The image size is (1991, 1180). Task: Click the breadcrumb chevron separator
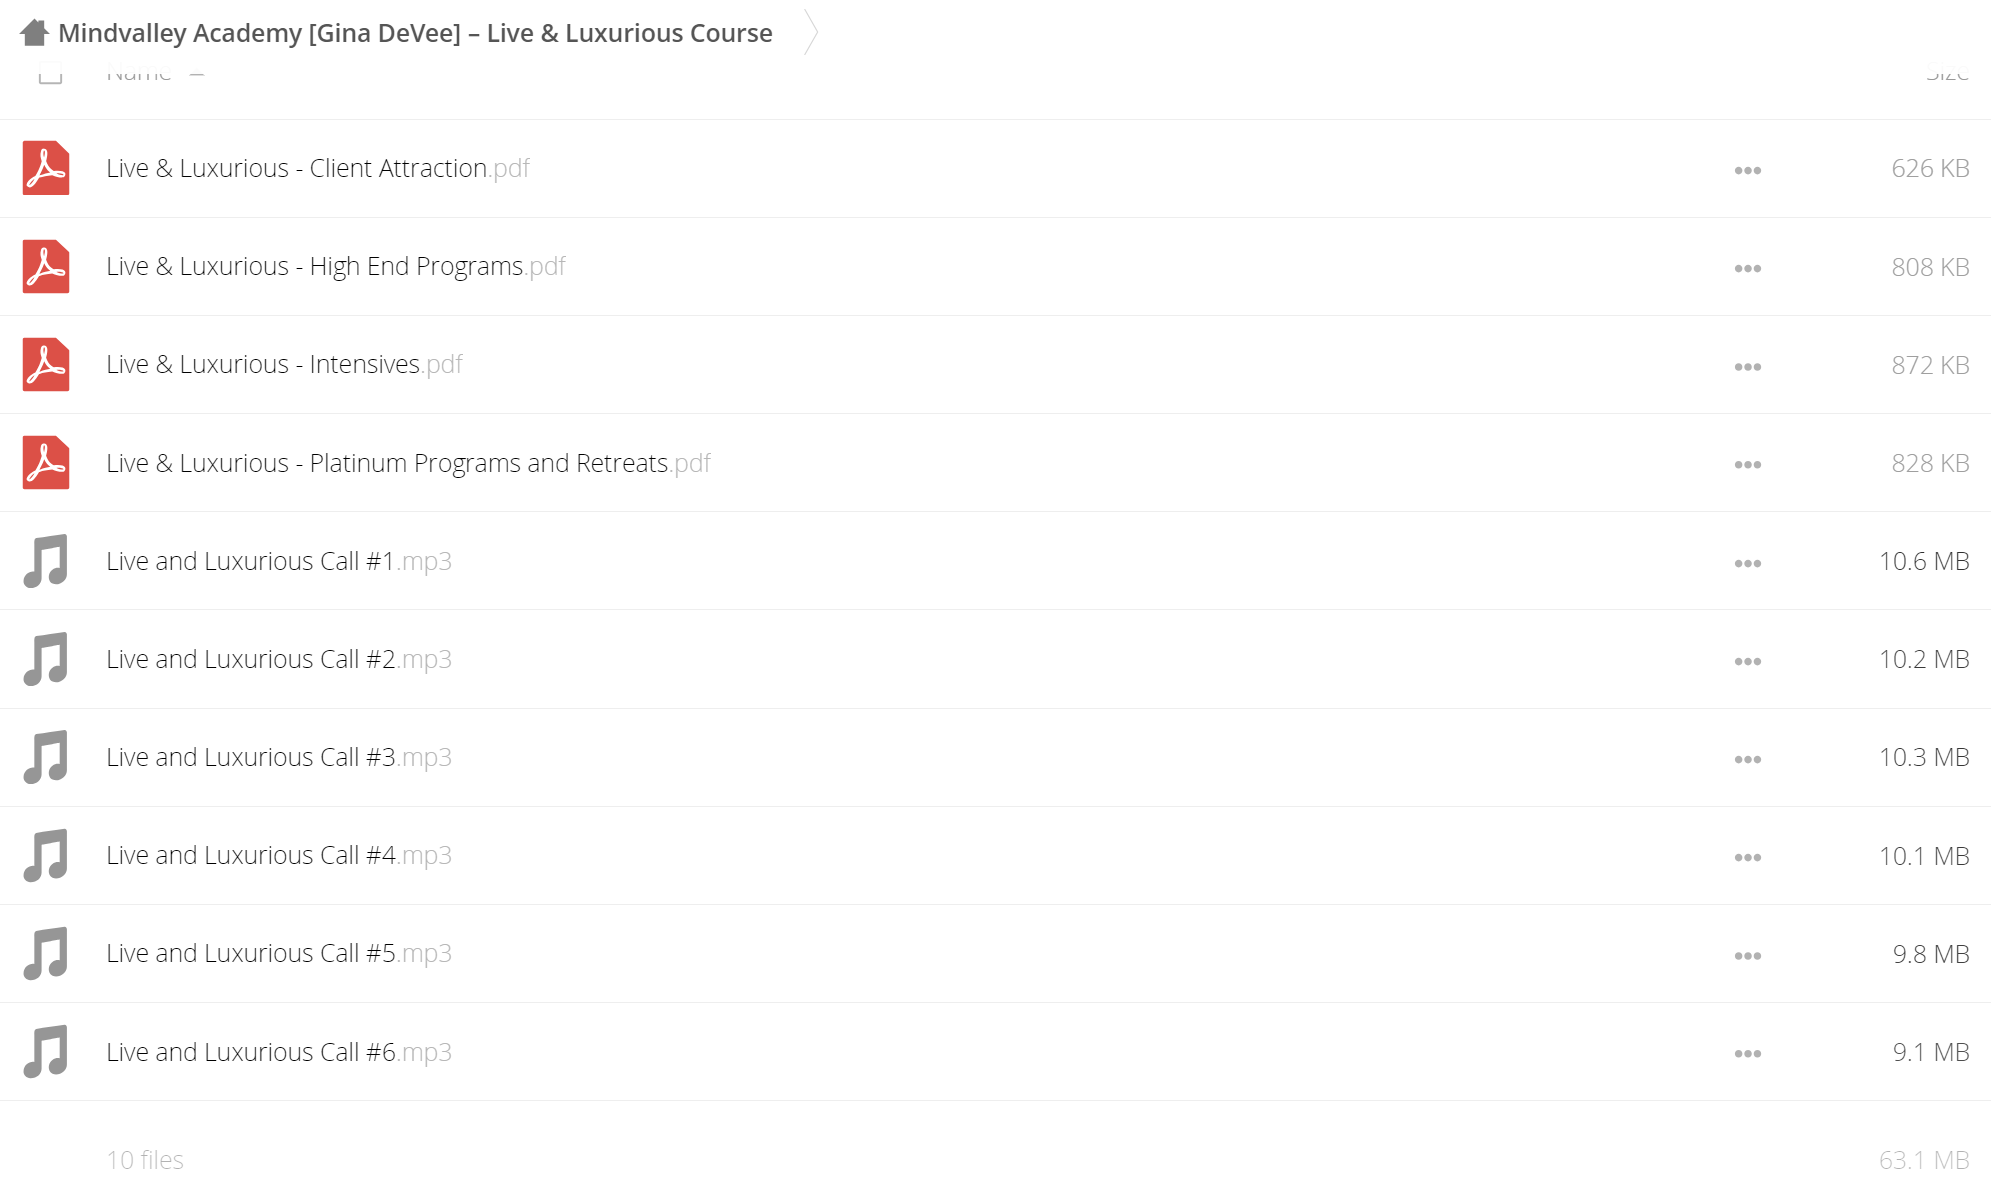(x=811, y=33)
